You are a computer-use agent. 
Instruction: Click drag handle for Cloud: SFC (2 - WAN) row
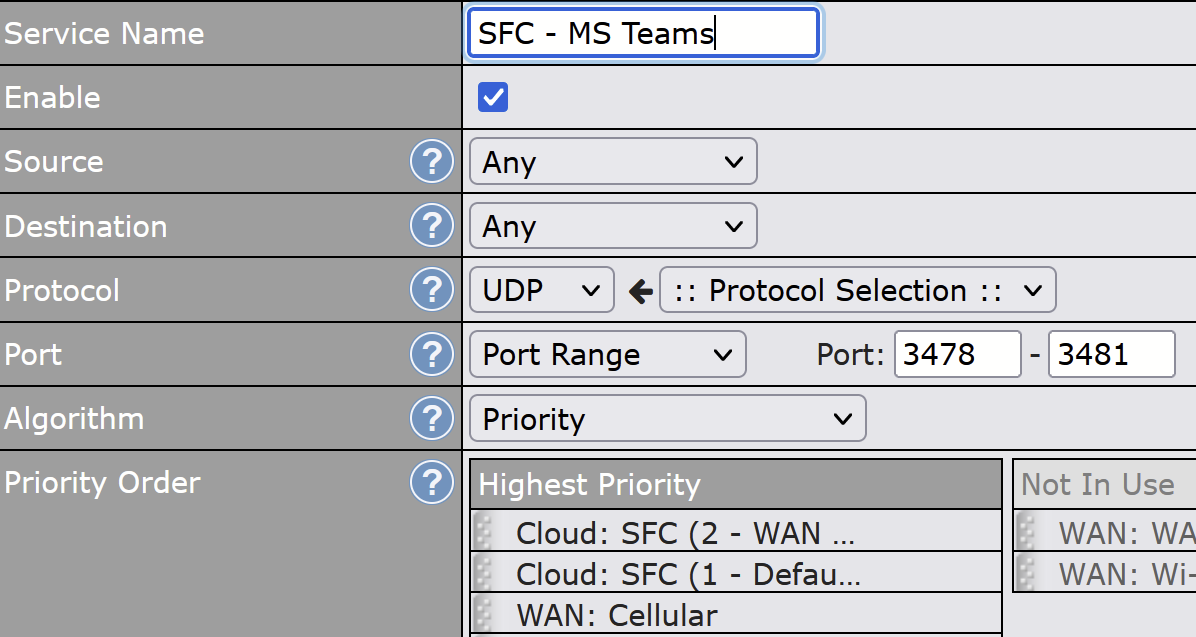click(485, 532)
